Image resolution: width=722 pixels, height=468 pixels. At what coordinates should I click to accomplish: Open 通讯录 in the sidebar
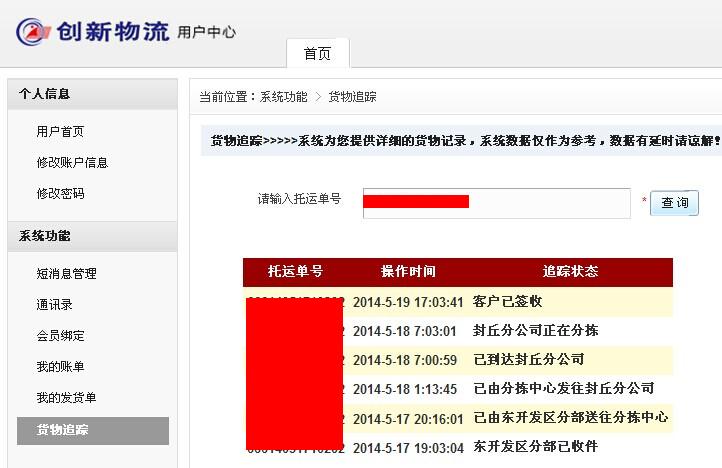54,304
